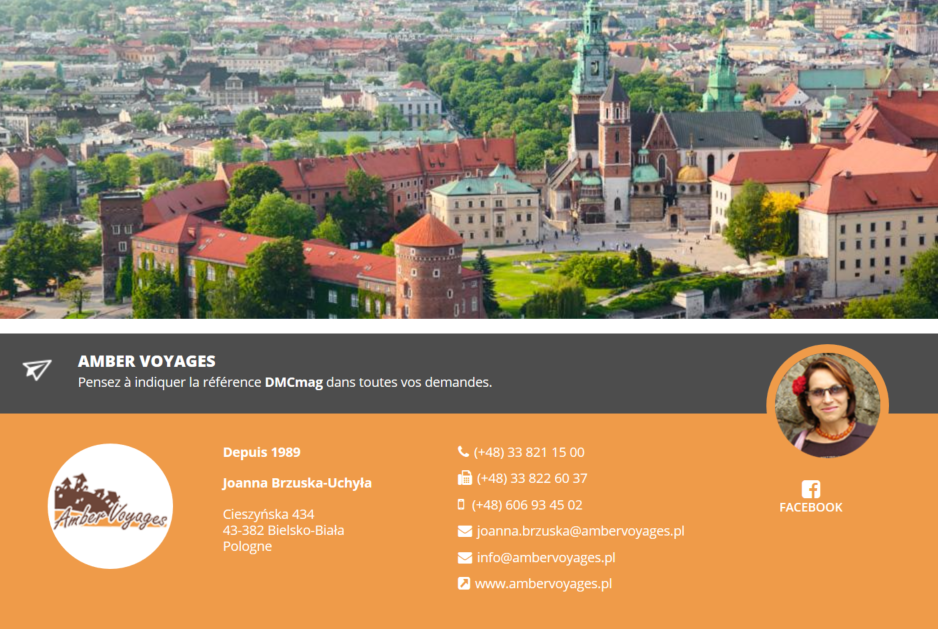
Task: Select the fax number (+48) 33 822 60 37
Action: [x=532, y=478]
